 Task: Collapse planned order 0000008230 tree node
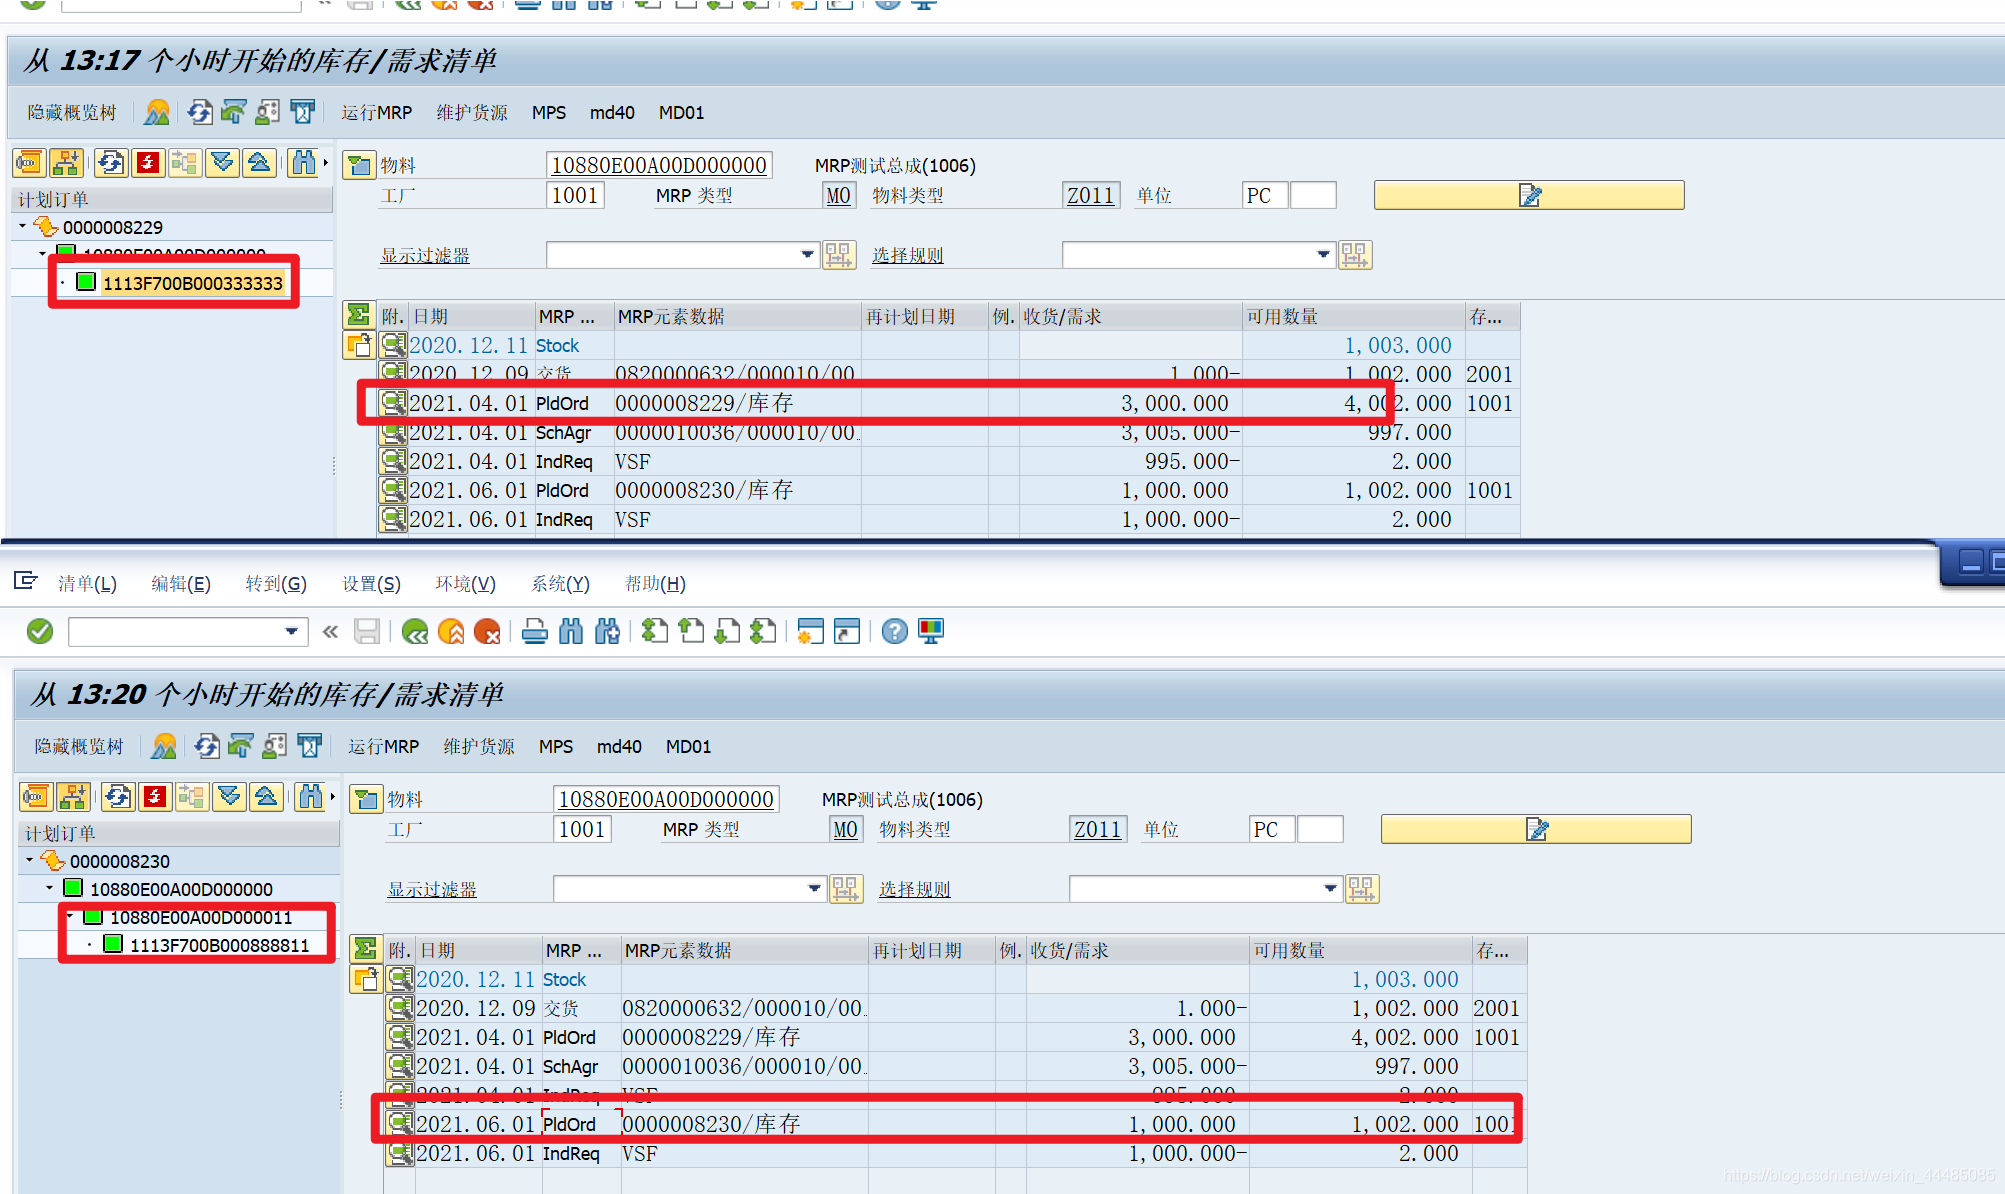29,860
